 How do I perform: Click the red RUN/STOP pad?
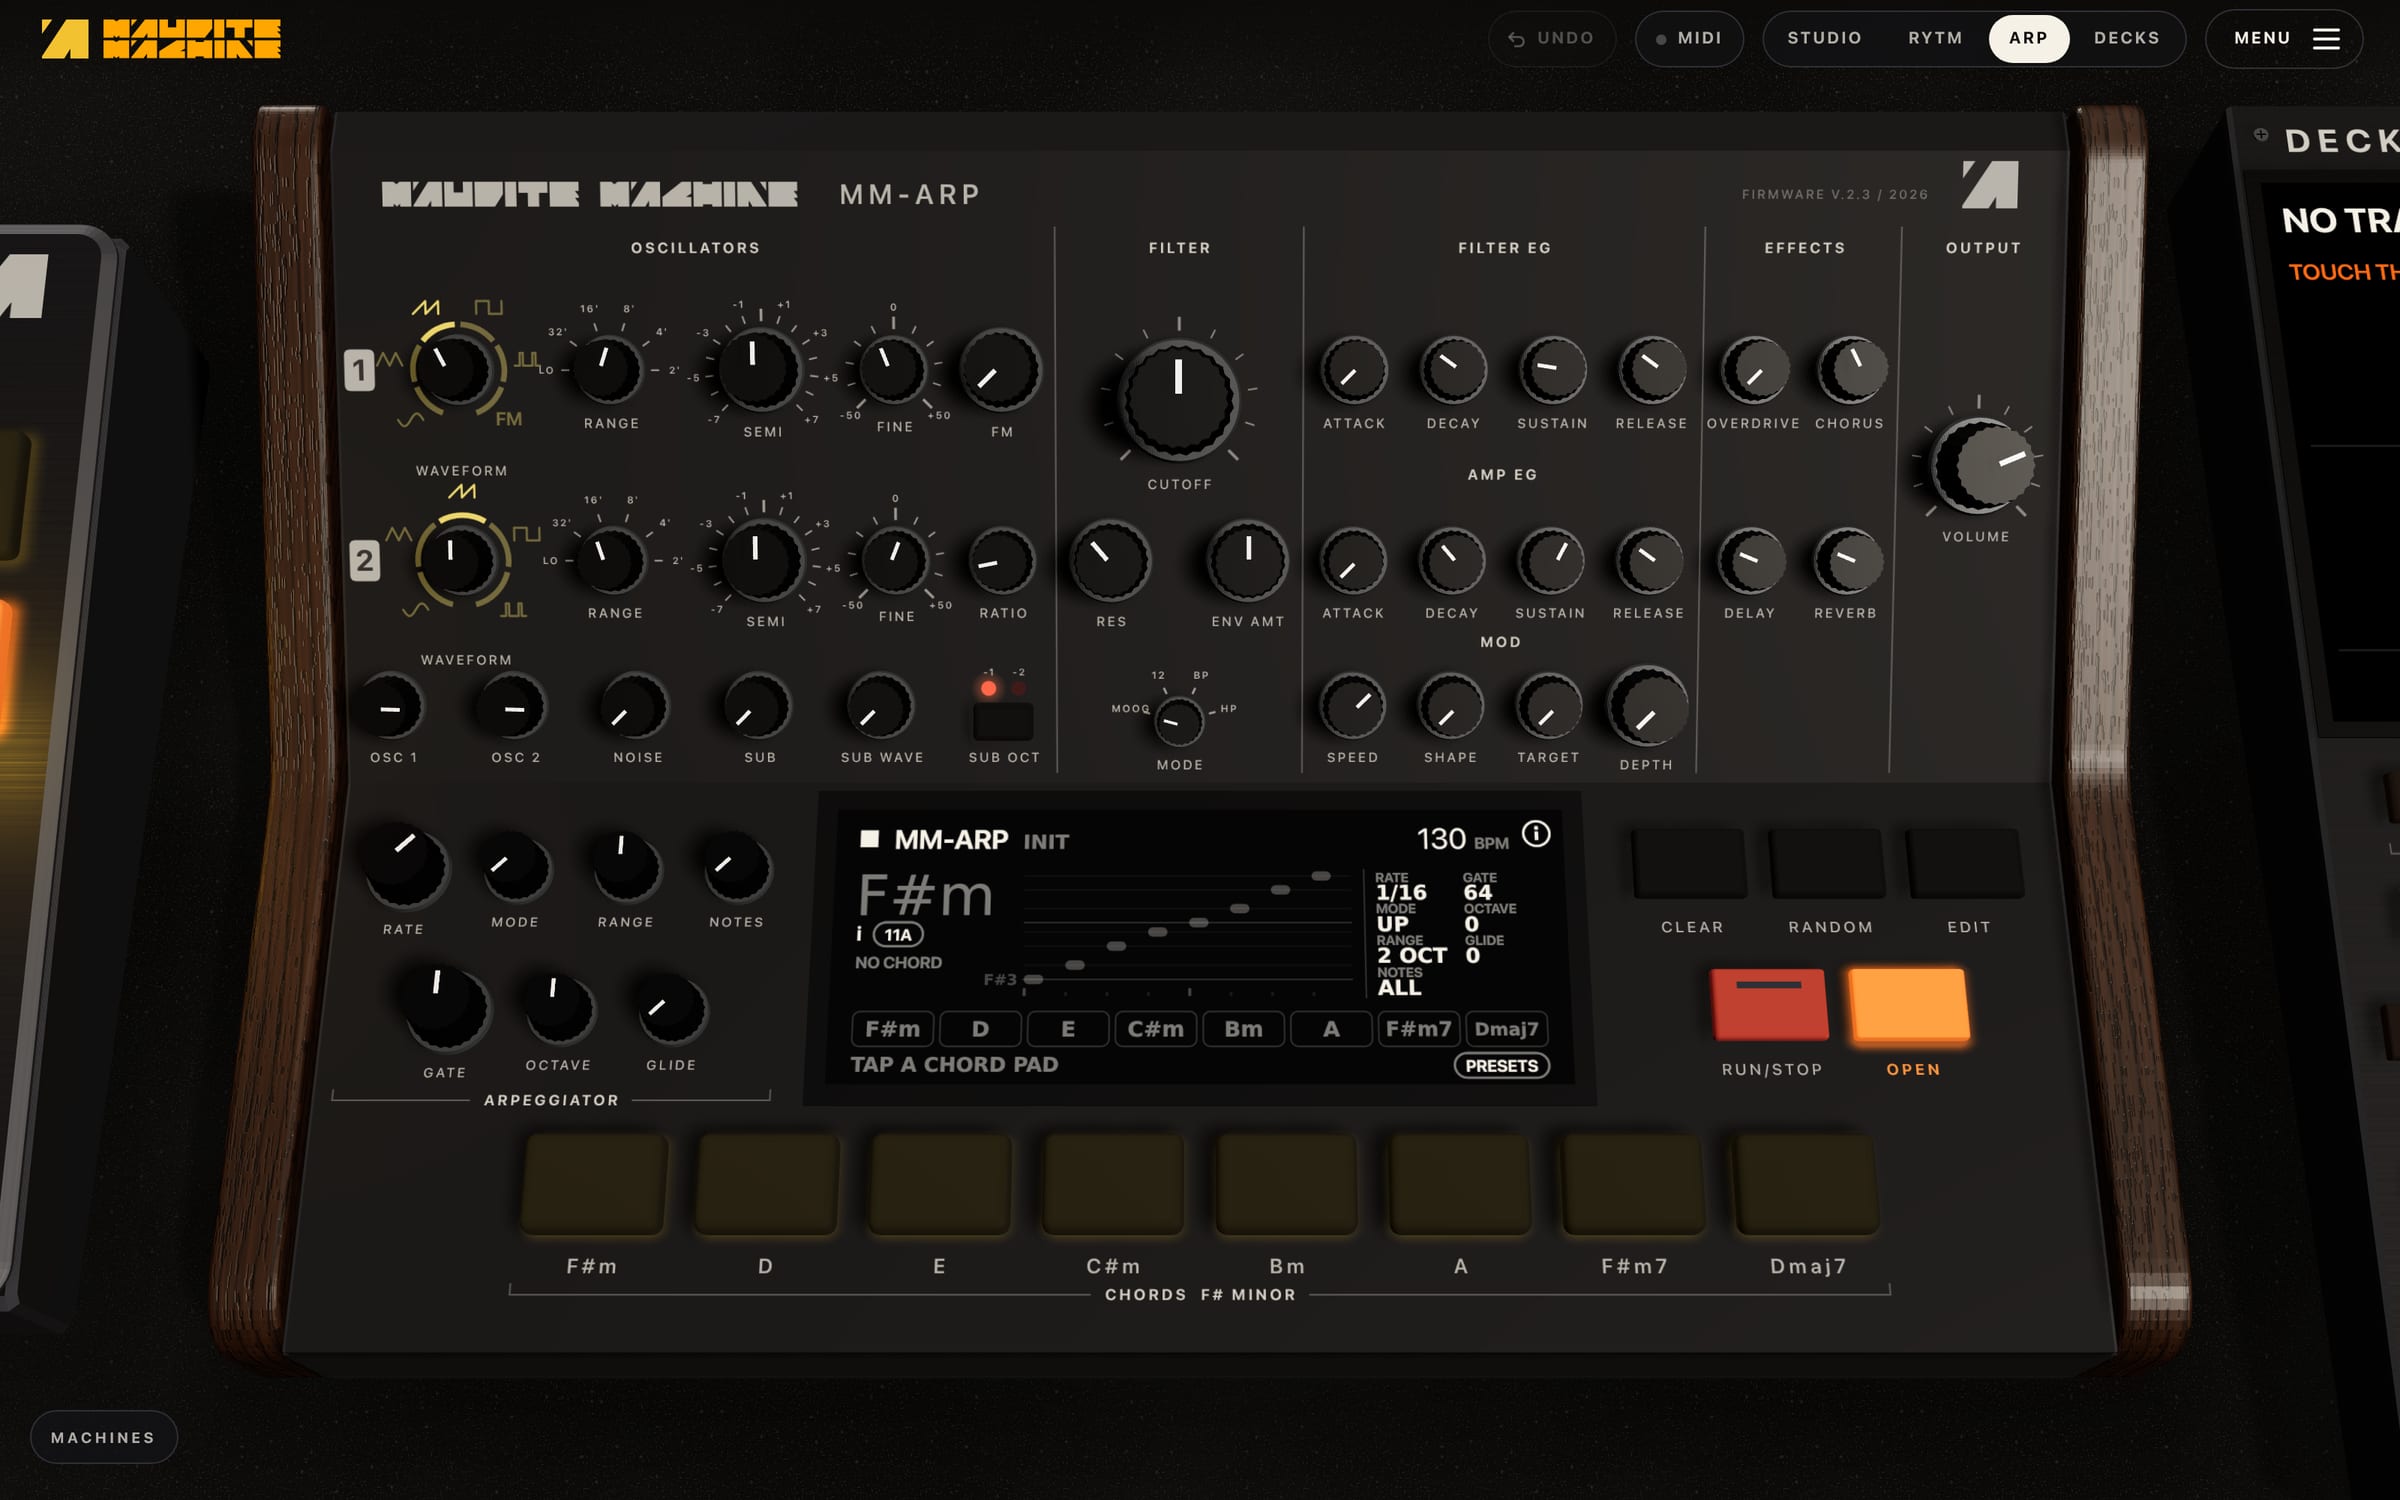click(x=1770, y=1004)
